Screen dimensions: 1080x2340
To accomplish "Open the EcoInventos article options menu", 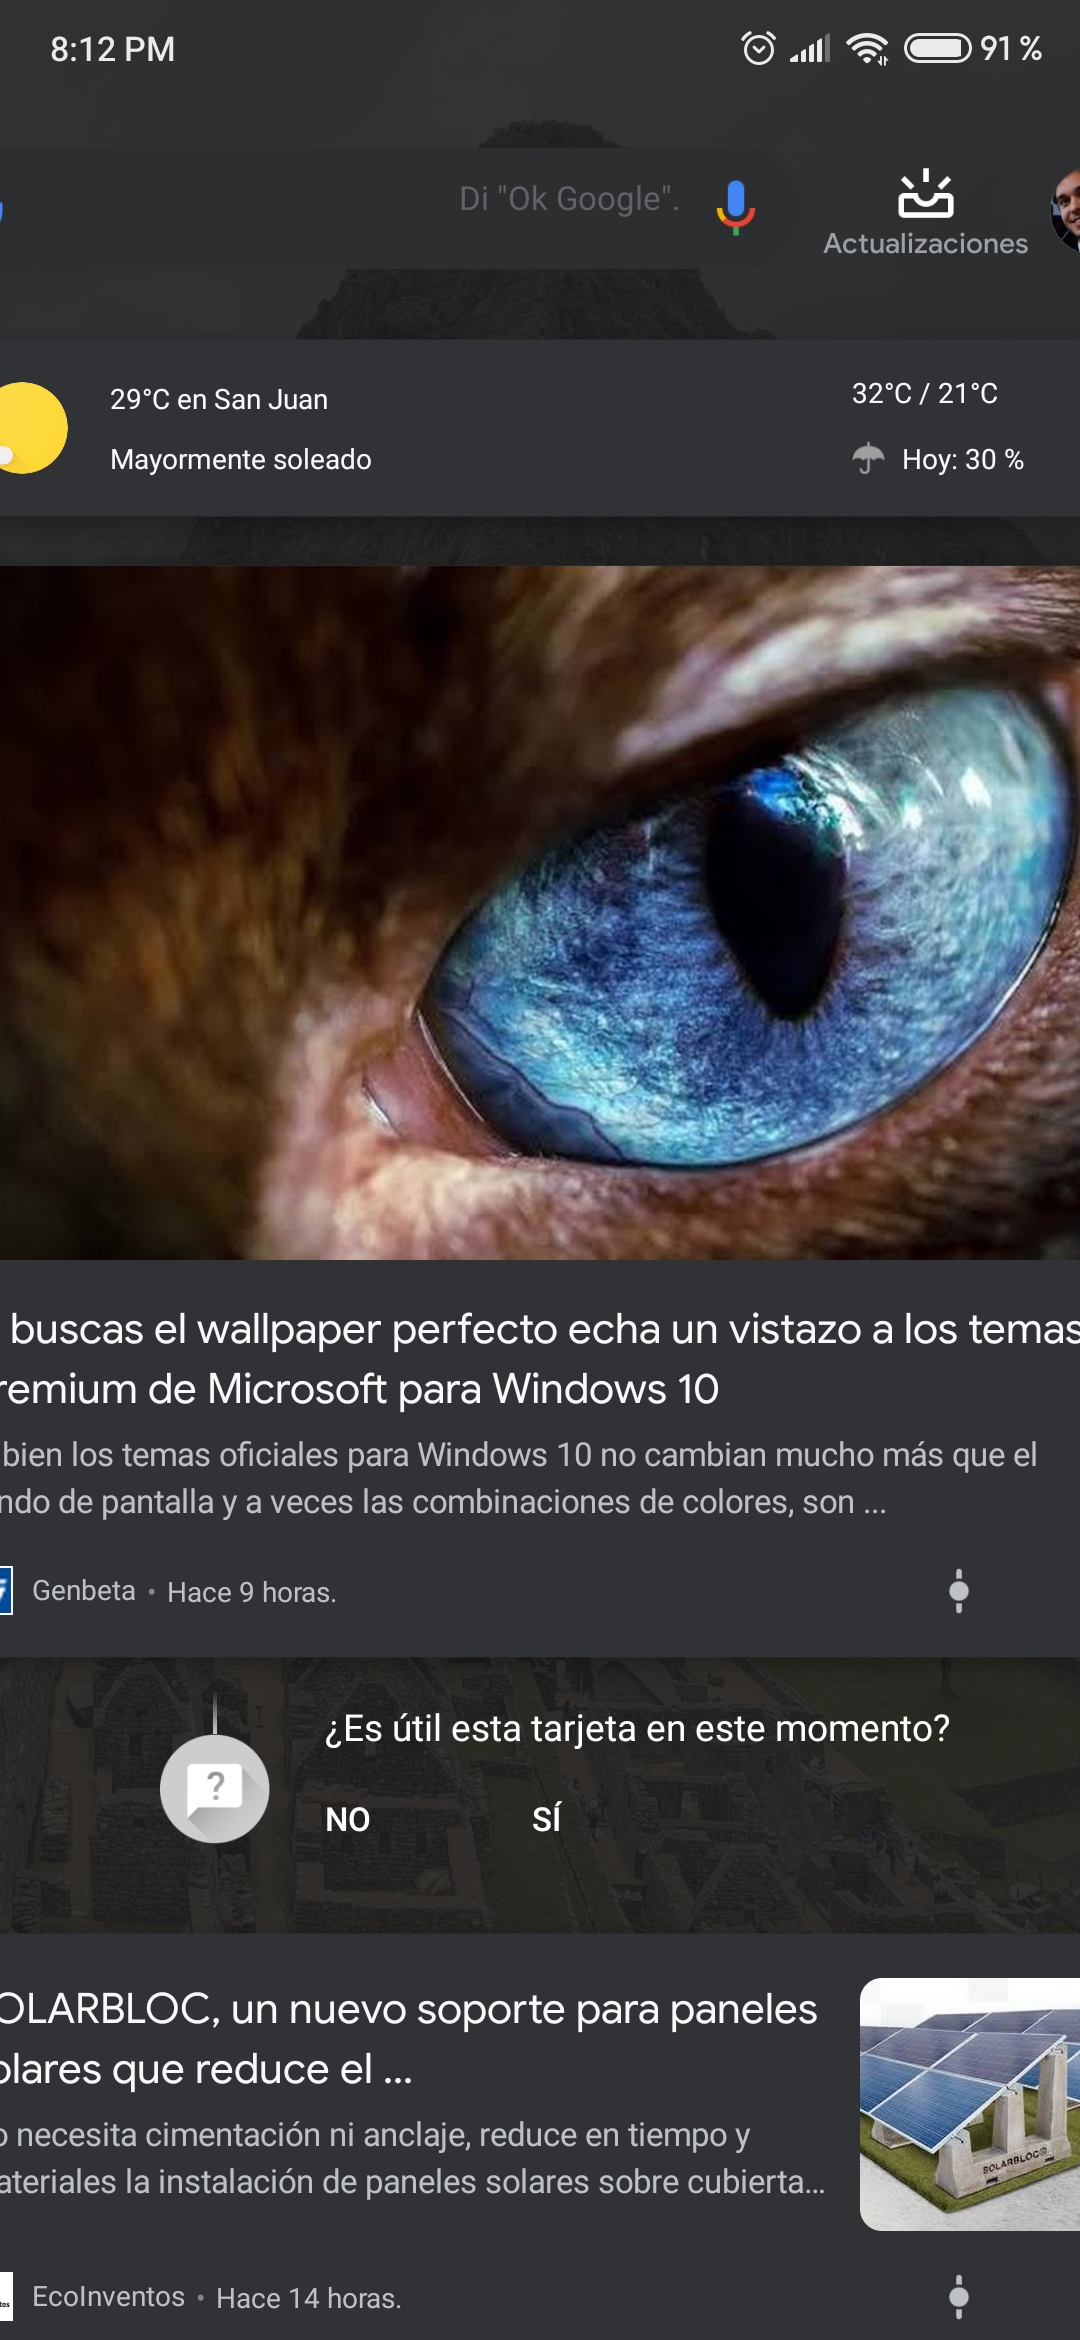I will click(x=958, y=2297).
